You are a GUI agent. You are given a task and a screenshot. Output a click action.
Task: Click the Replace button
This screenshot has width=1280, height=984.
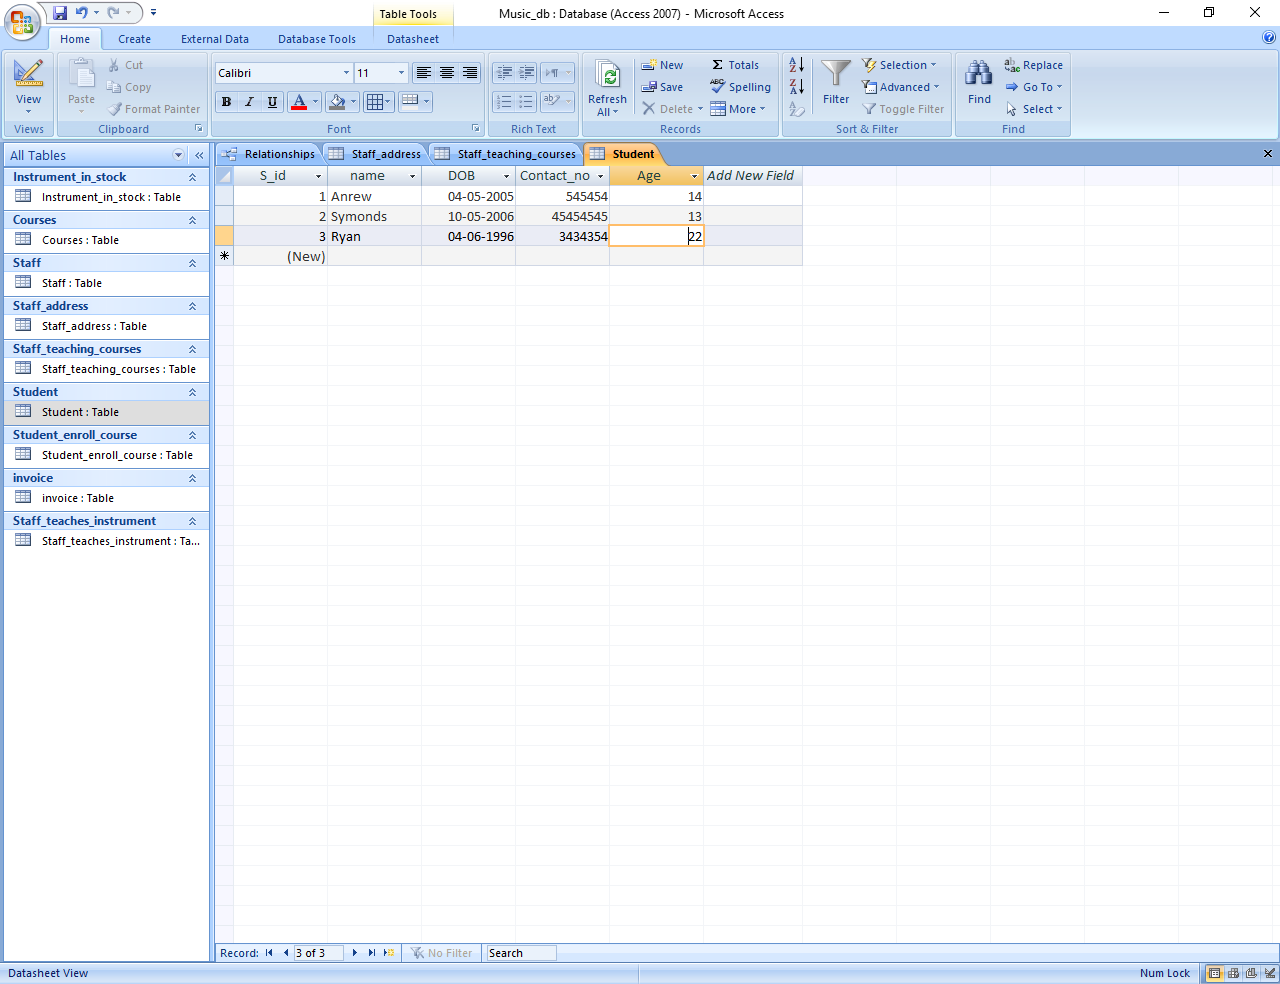click(x=1034, y=65)
